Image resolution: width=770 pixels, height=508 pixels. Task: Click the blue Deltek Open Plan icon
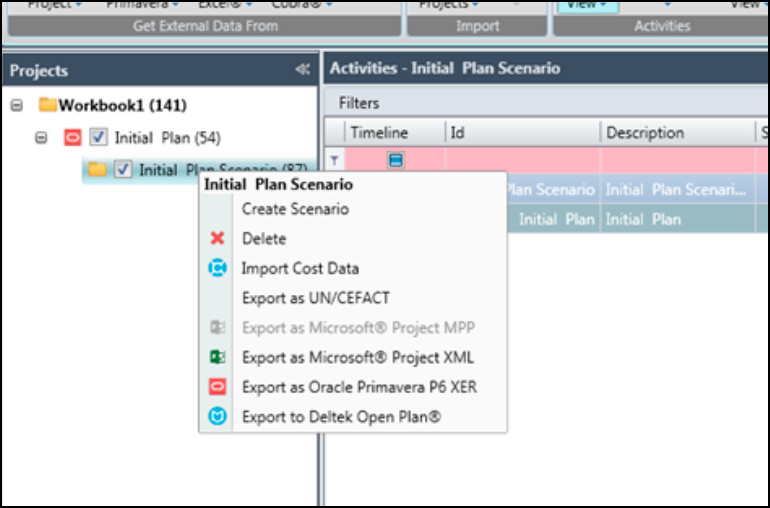(x=218, y=417)
